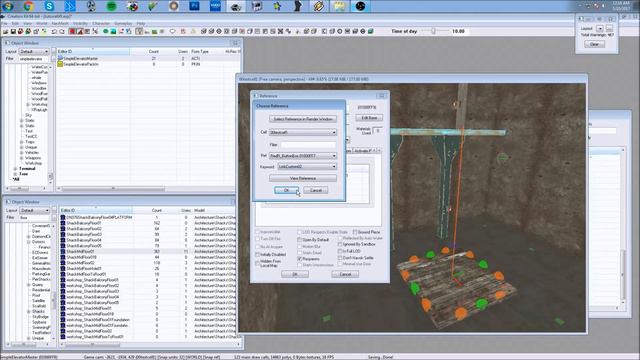This screenshot has width=640, height=360.
Task: Click Cancel at bottom of Reference dialog
Action: coord(345,274)
